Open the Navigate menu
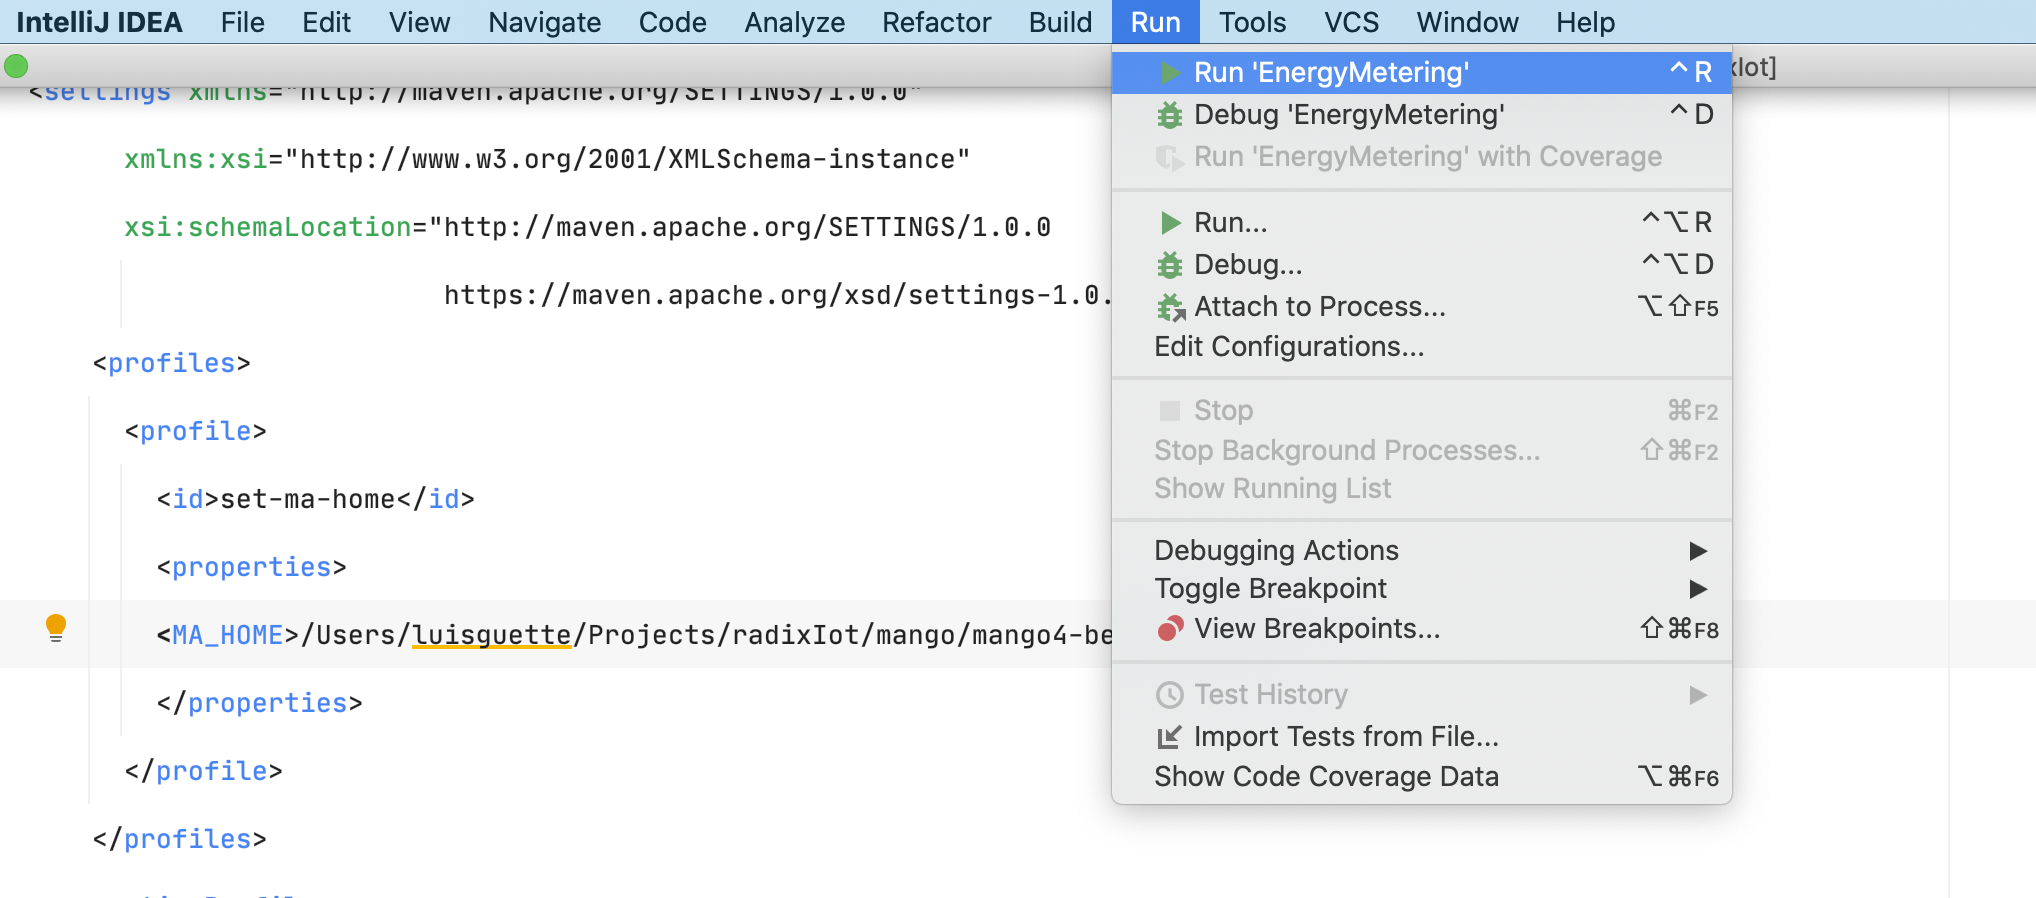 coord(545,22)
